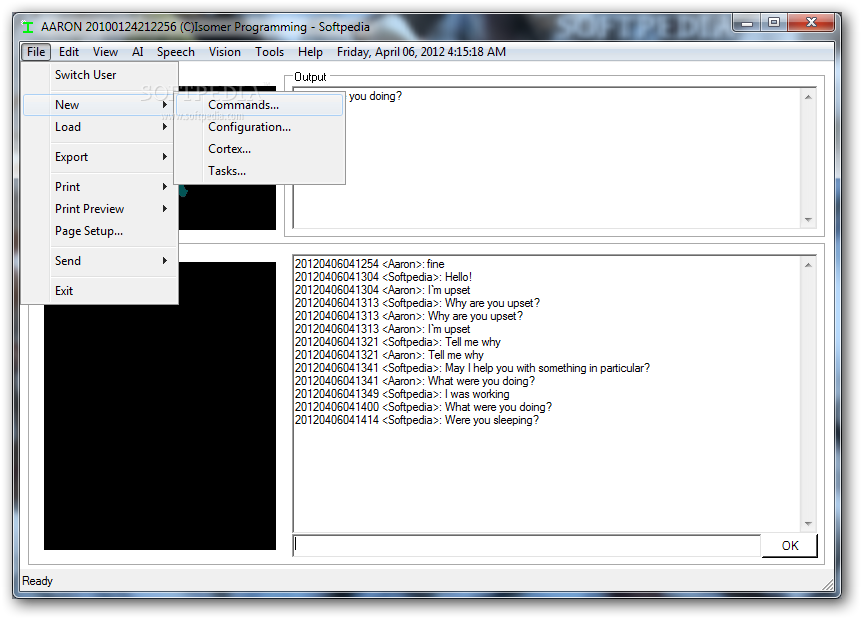Click log line '<Aaron>: What were you doing?'

click(x=415, y=381)
